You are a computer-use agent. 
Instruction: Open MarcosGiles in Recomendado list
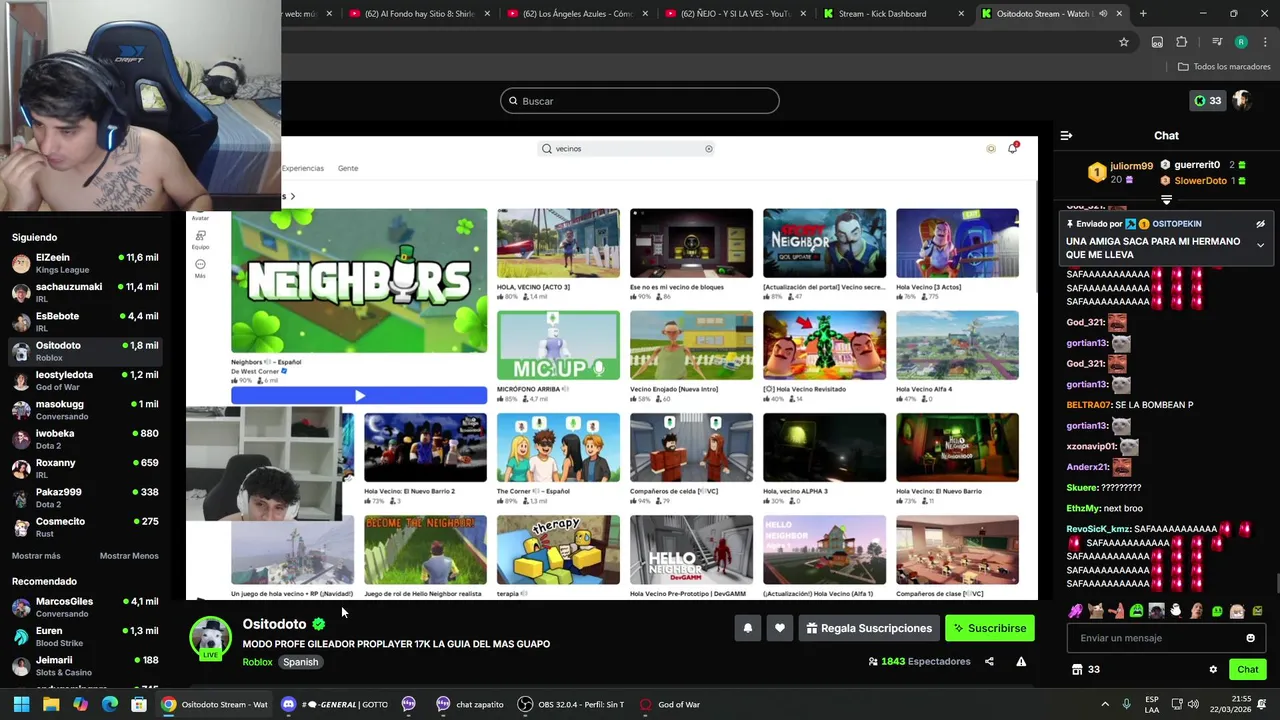(x=85, y=607)
